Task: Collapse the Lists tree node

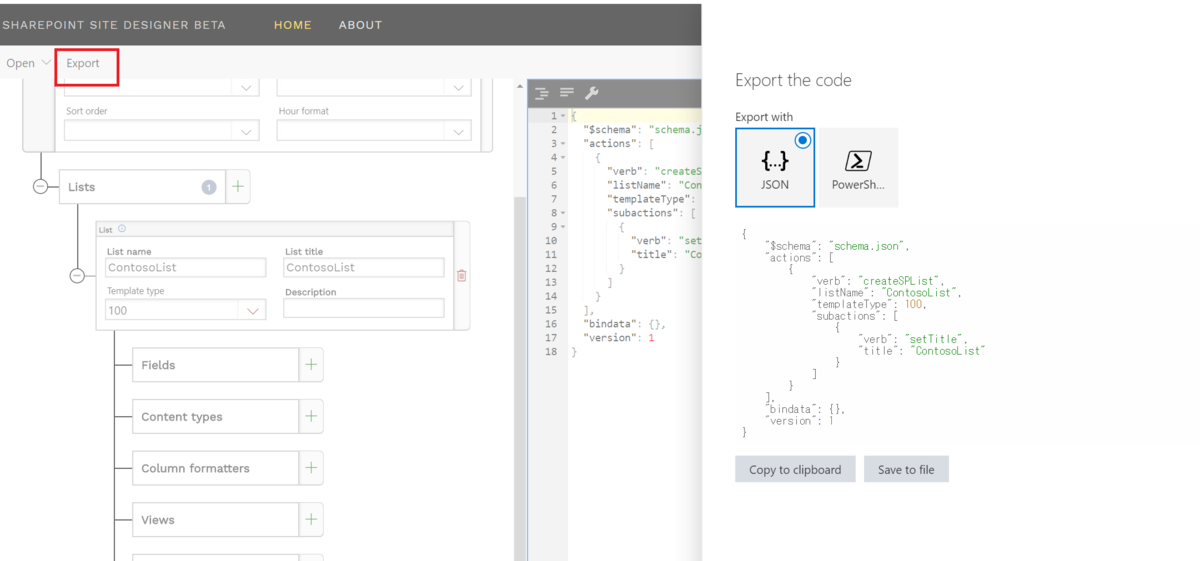Action: point(40,186)
